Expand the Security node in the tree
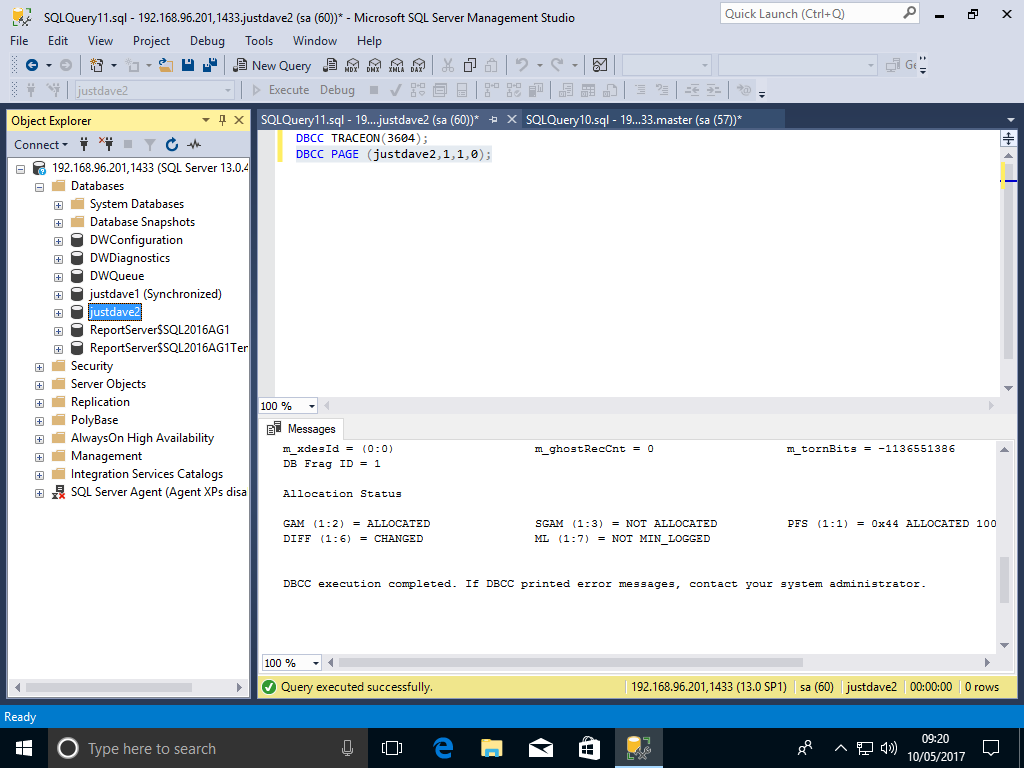1024x768 pixels. click(x=40, y=366)
